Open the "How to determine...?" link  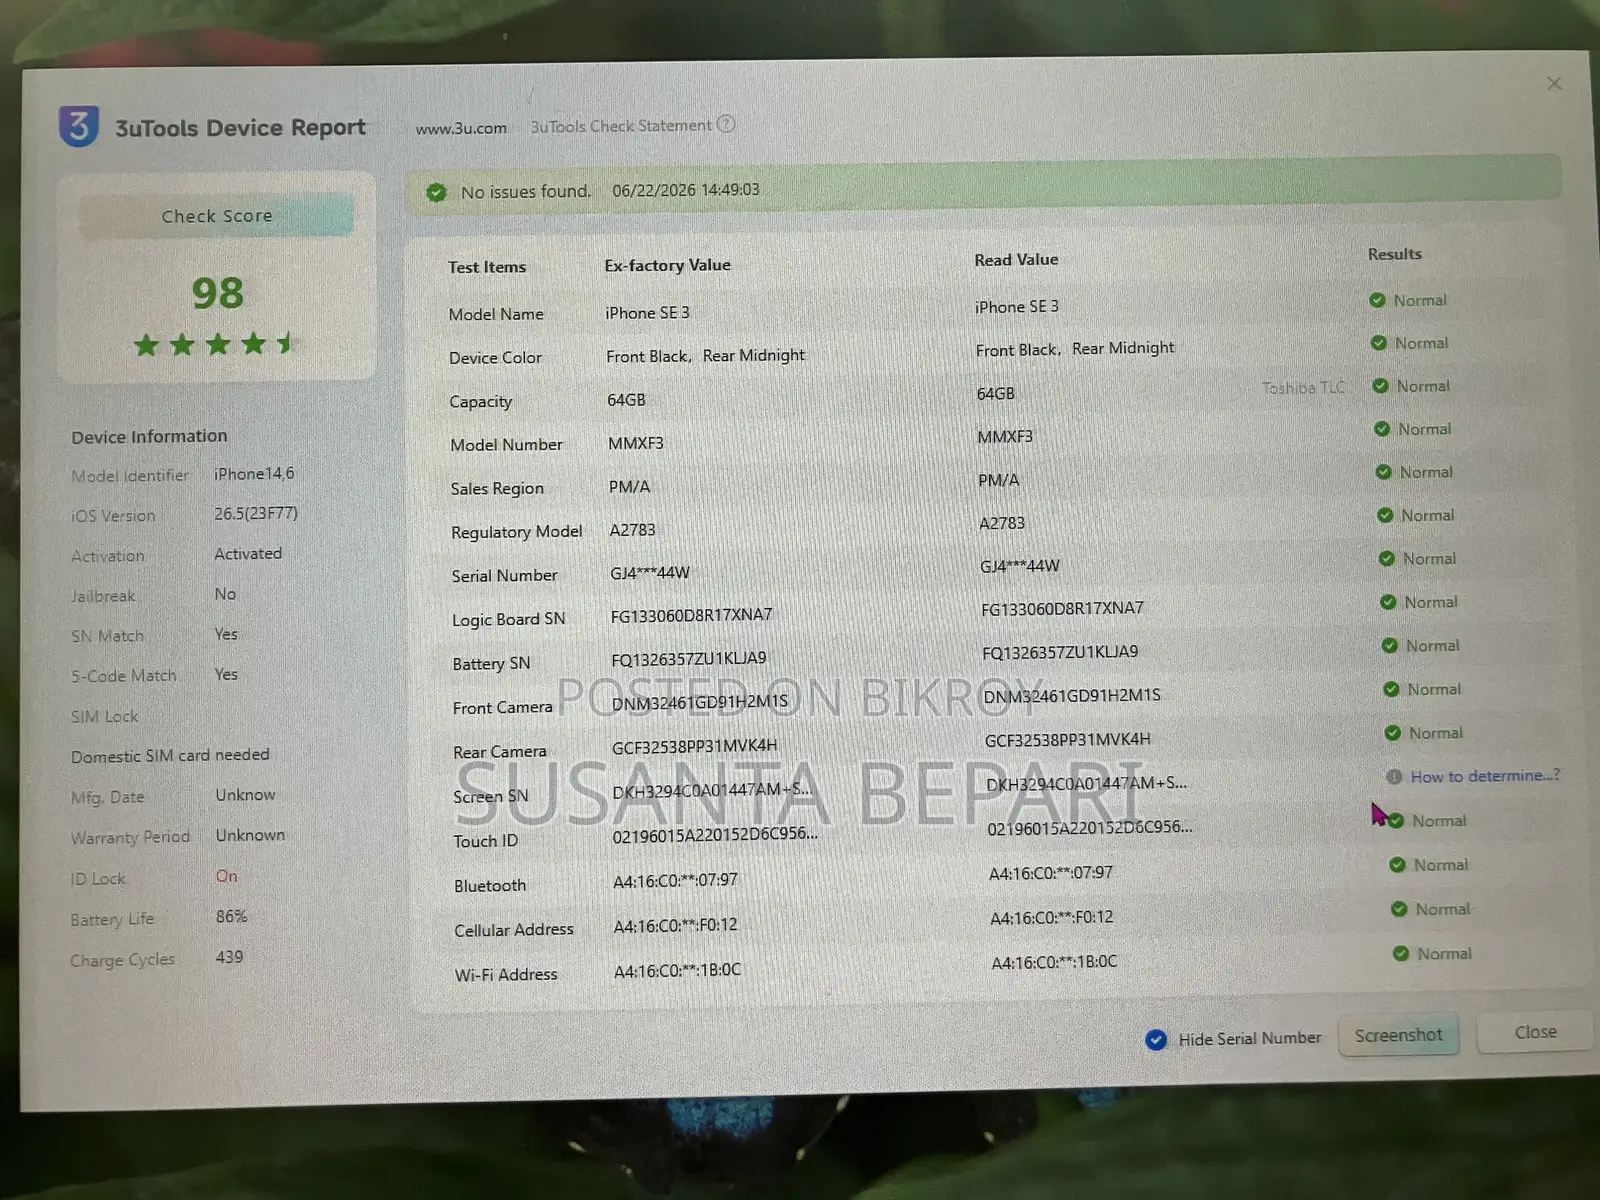[x=1485, y=776]
